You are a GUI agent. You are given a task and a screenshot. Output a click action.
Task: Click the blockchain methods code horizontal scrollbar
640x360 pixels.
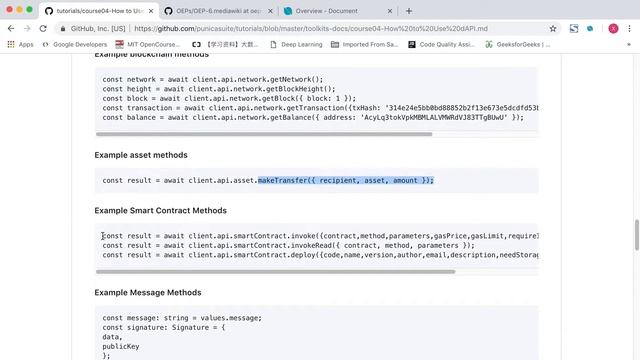tap(264, 134)
